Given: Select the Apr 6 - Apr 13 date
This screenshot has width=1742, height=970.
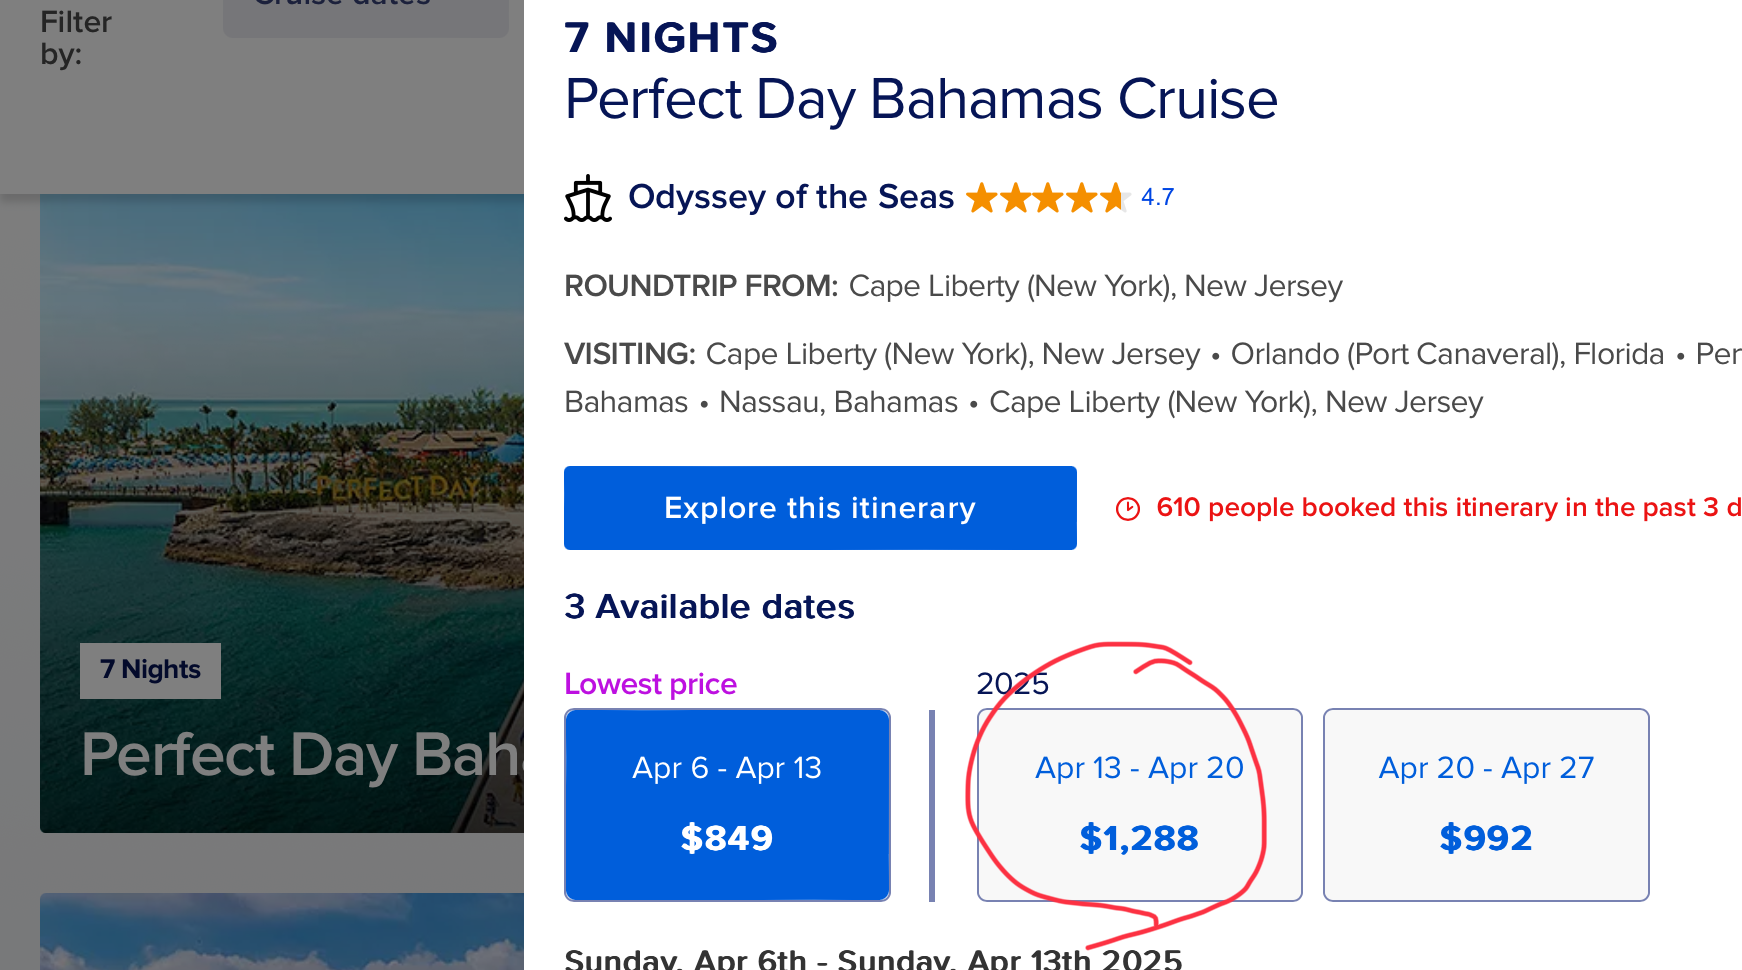Looking at the screenshot, I should click(x=727, y=805).
